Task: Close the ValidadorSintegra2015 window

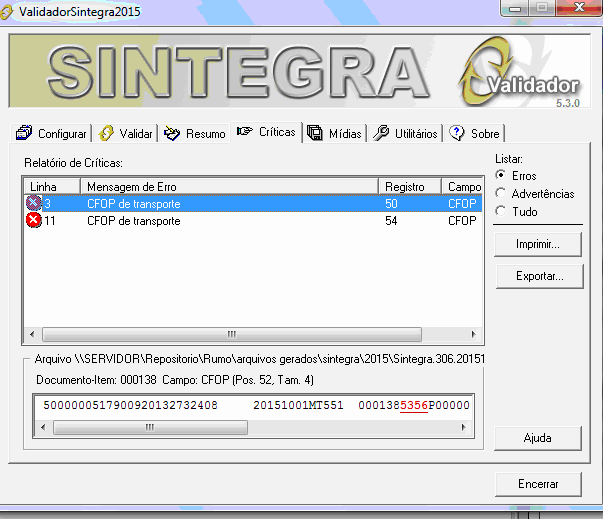Action: [579, 8]
